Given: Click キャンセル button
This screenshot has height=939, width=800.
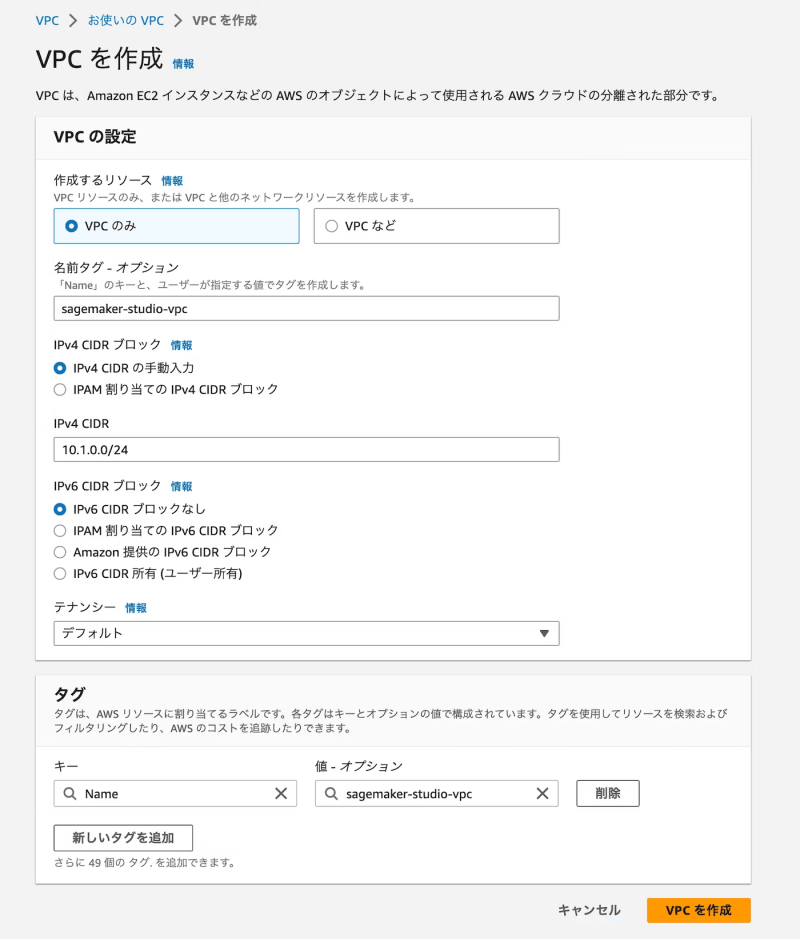Looking at the screenshot, I should coord(589,910).
